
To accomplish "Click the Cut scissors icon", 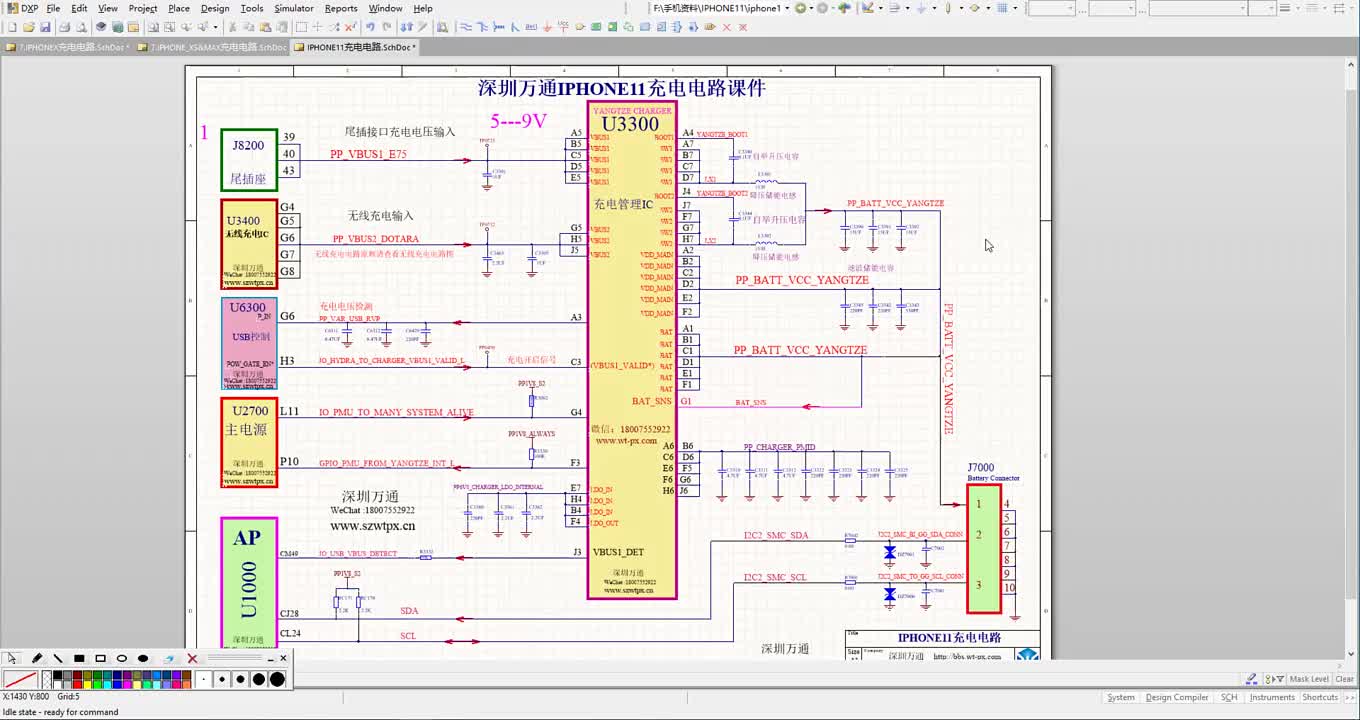I will point(232,27).
